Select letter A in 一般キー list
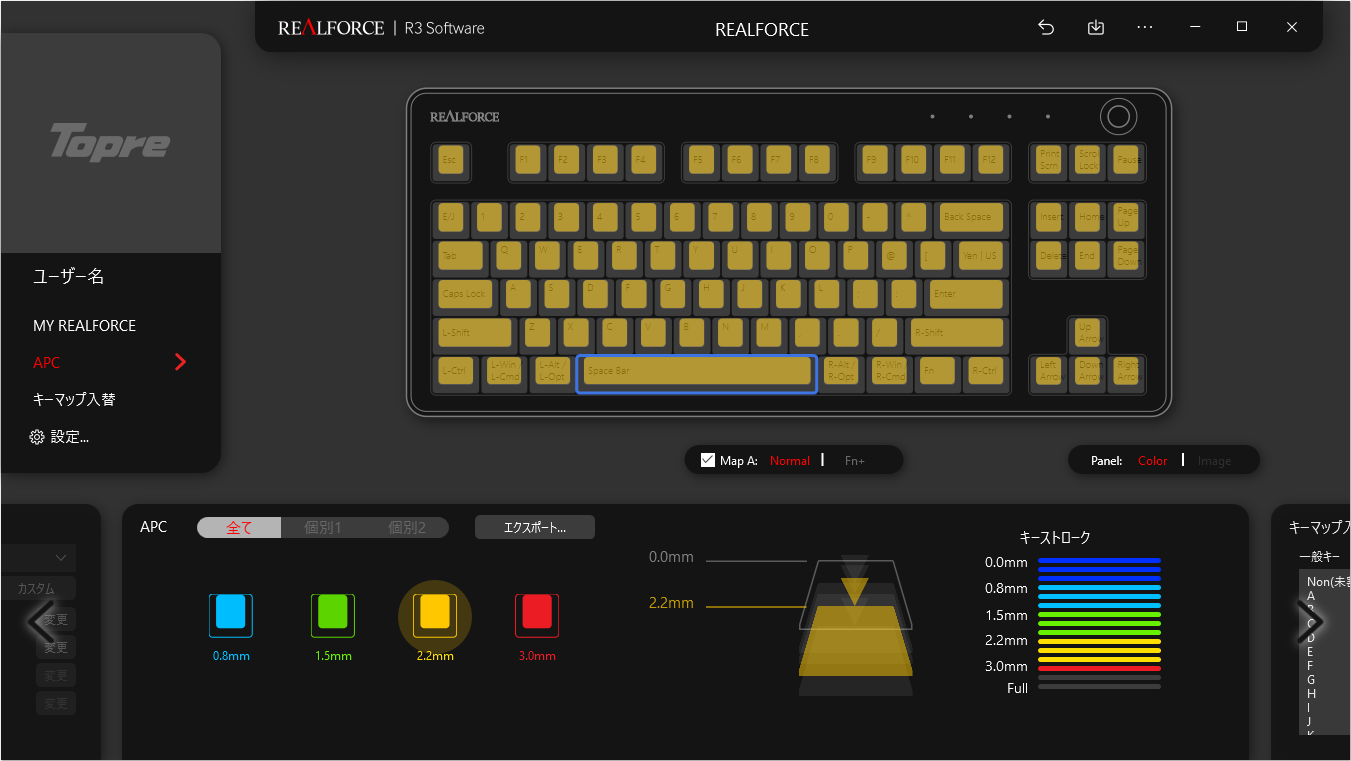The height and width of the screenshot is (761, 1351). coord(1311,596)
